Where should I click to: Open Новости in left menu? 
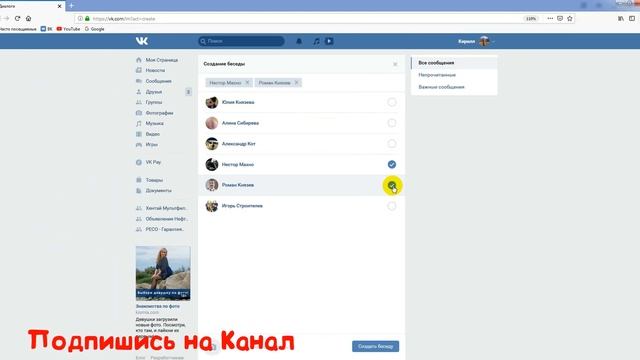point(150,71)
